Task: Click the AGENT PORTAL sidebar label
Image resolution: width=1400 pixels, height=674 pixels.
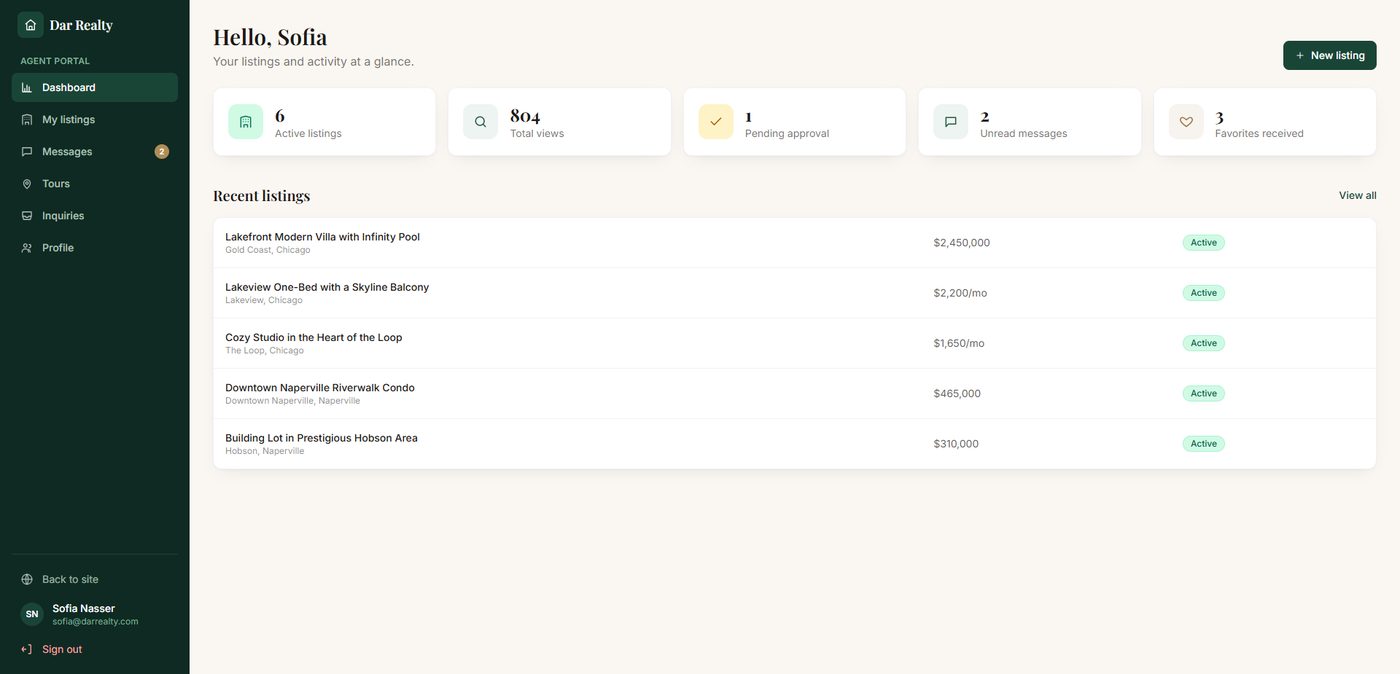Action: tap(55, 61)
